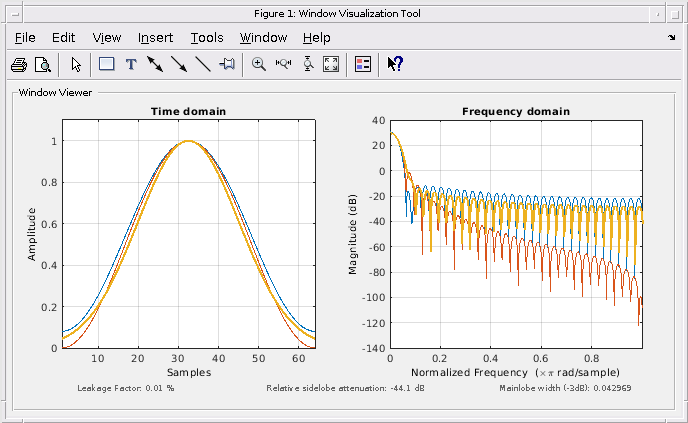Activate the vertical Zoom Y tool
Viewport: 688px width, 423px height.
(x=308, y=64)
